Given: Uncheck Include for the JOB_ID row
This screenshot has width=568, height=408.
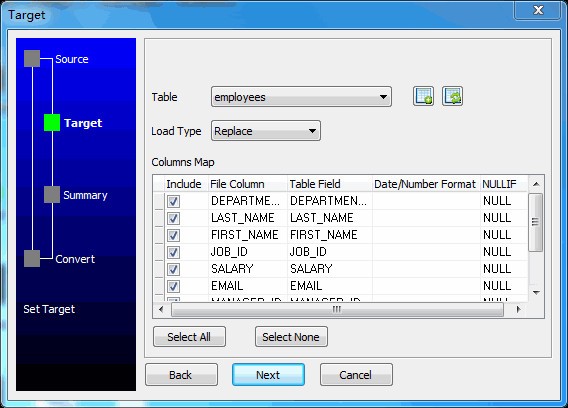Looking at the screenshot, I should 173,252.
